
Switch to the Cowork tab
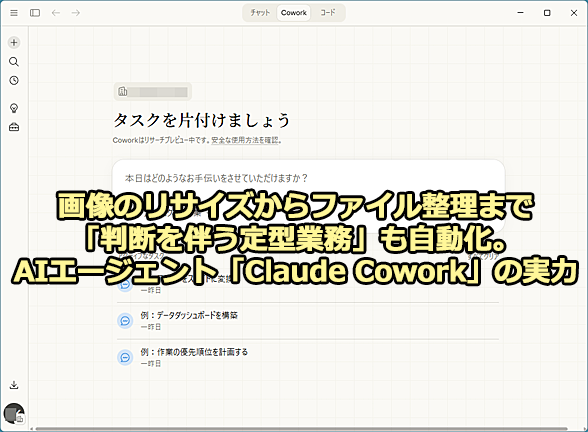(294, 13)
